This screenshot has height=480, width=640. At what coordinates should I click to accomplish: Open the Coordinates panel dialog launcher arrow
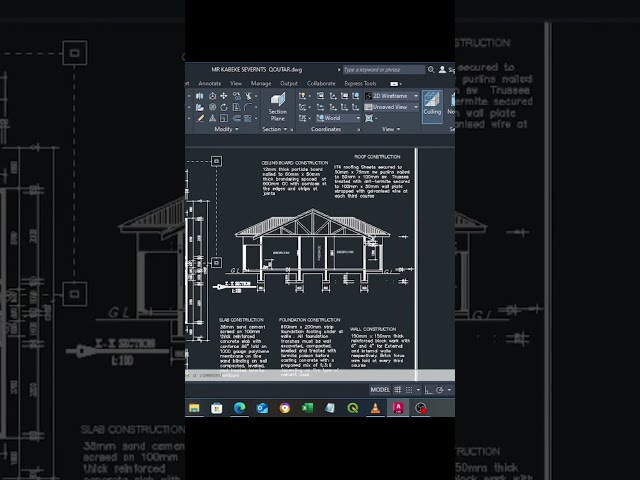click(359, 130)
